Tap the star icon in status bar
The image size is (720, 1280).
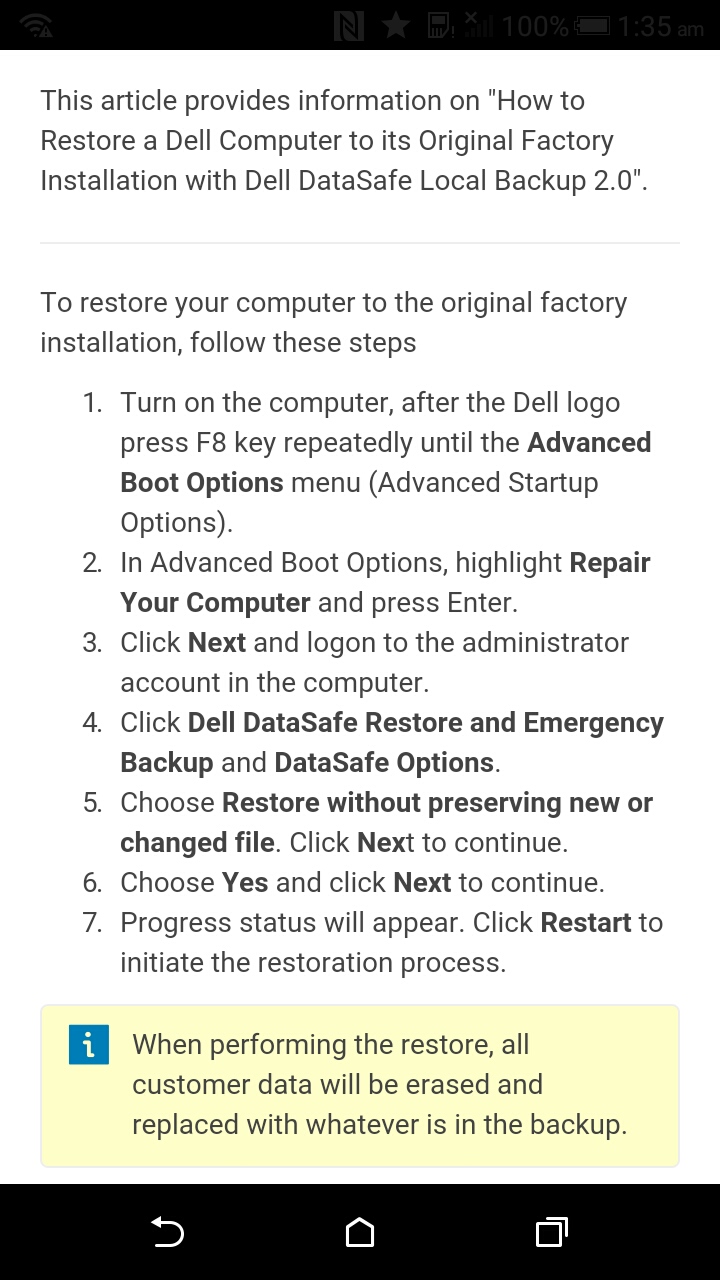tap(396, 26)
